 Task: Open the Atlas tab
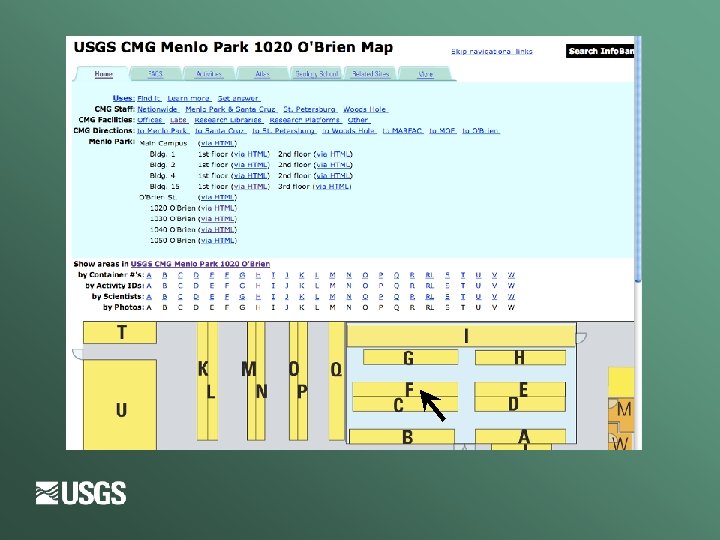pos(262,74)
